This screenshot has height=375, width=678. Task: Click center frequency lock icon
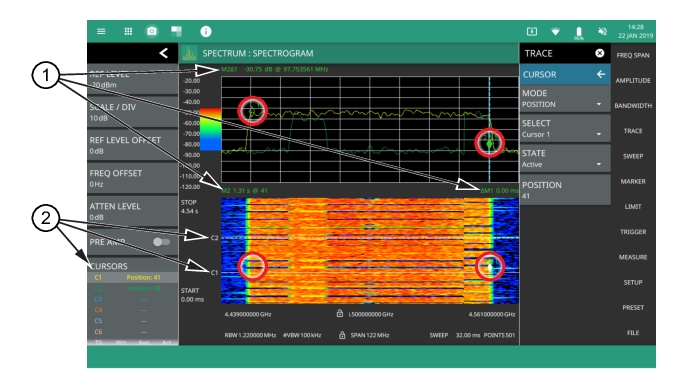(x=340, y=313)
